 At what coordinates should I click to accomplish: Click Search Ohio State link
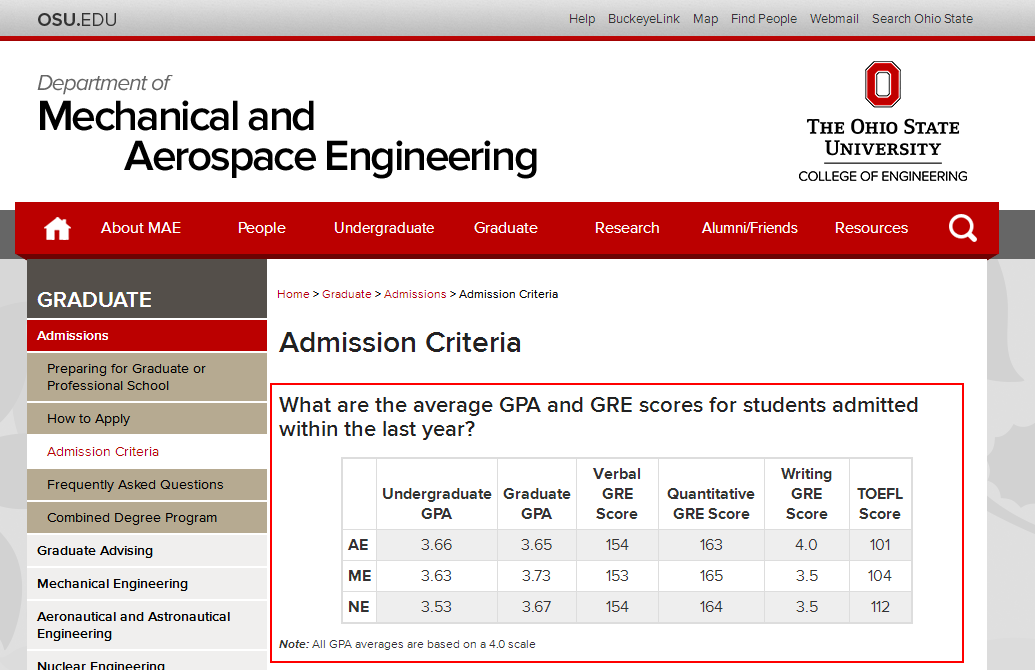click(x=922, y=19)
